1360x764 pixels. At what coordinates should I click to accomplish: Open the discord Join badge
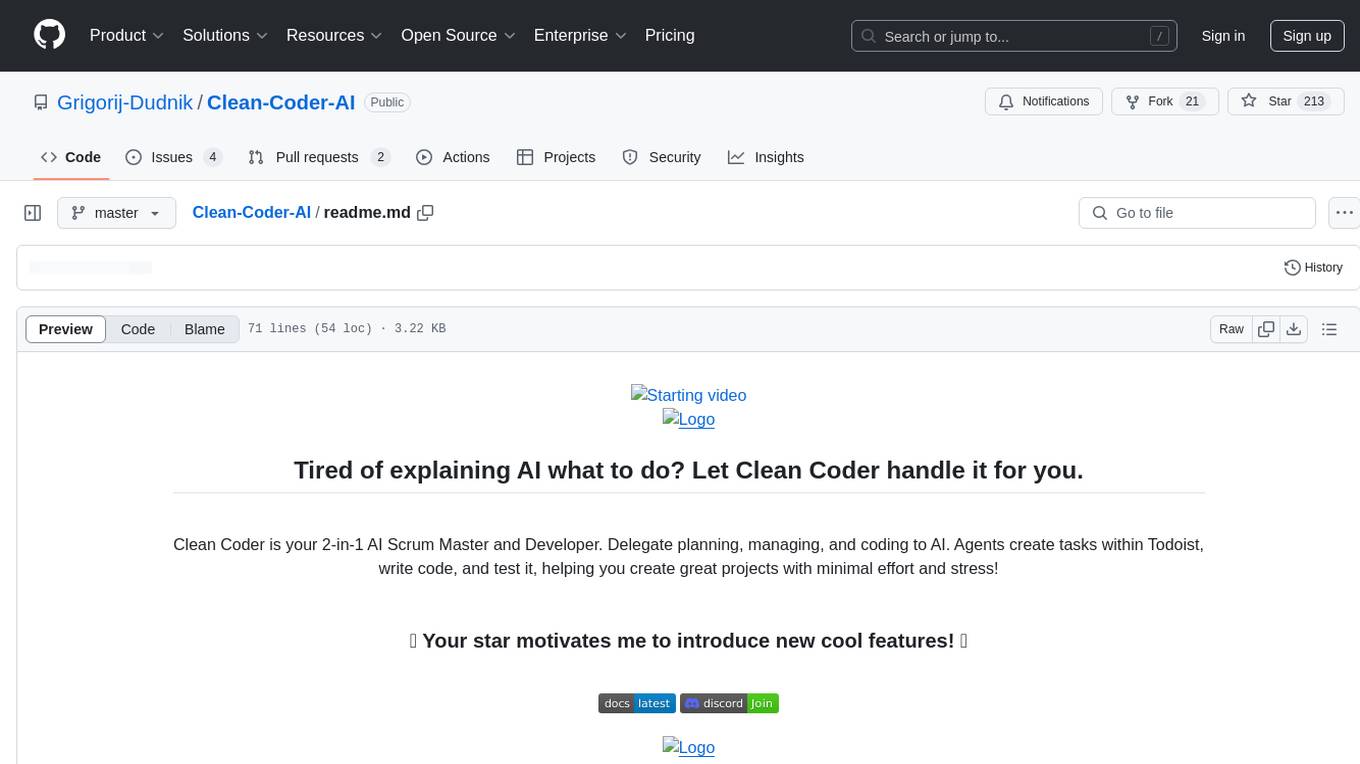[x=729, y=703]
